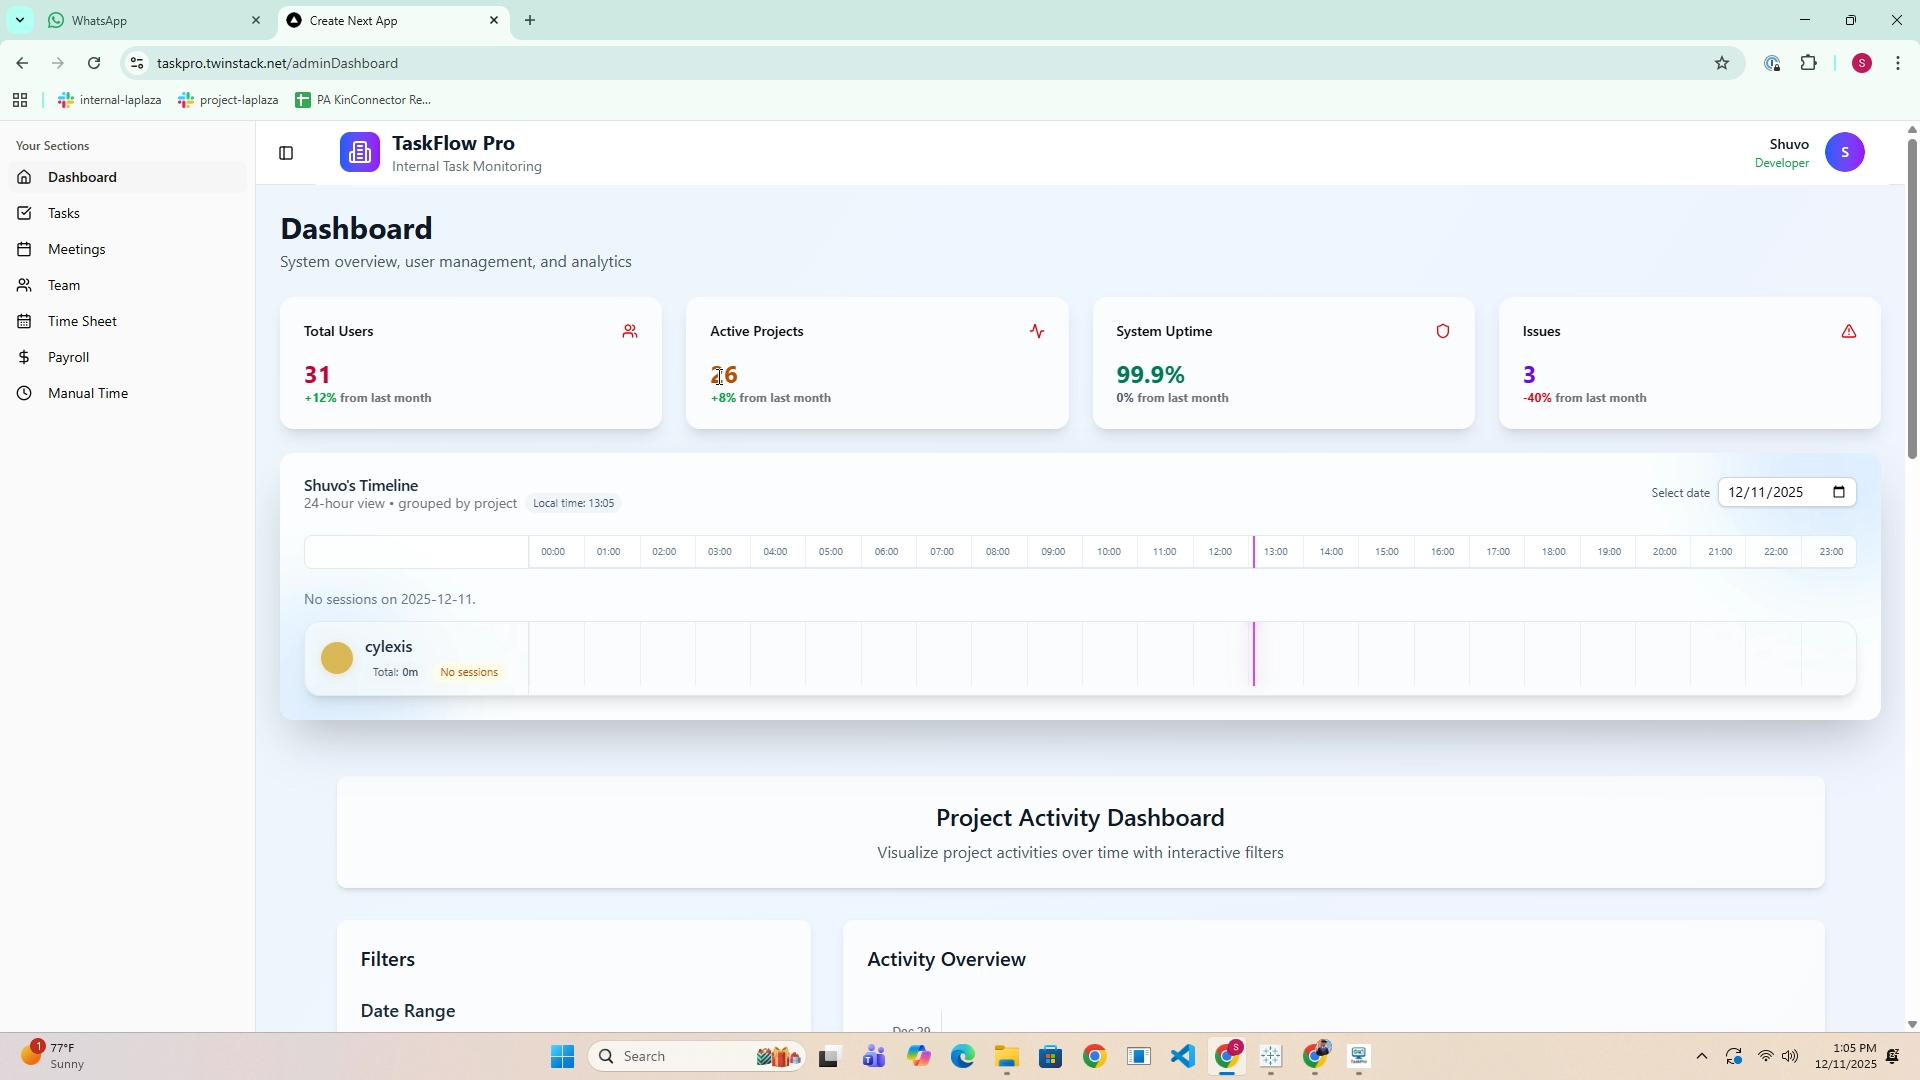Click the Issues warning triangle icon
Screen dimensions: 1920x1080
1849,332
